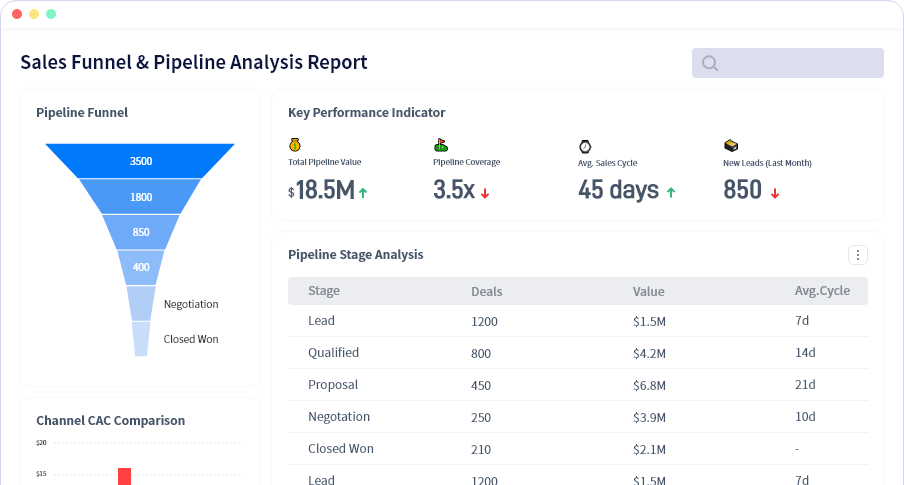
Task: Click red down arrow beside 850
Action: [x=775, y=192]
